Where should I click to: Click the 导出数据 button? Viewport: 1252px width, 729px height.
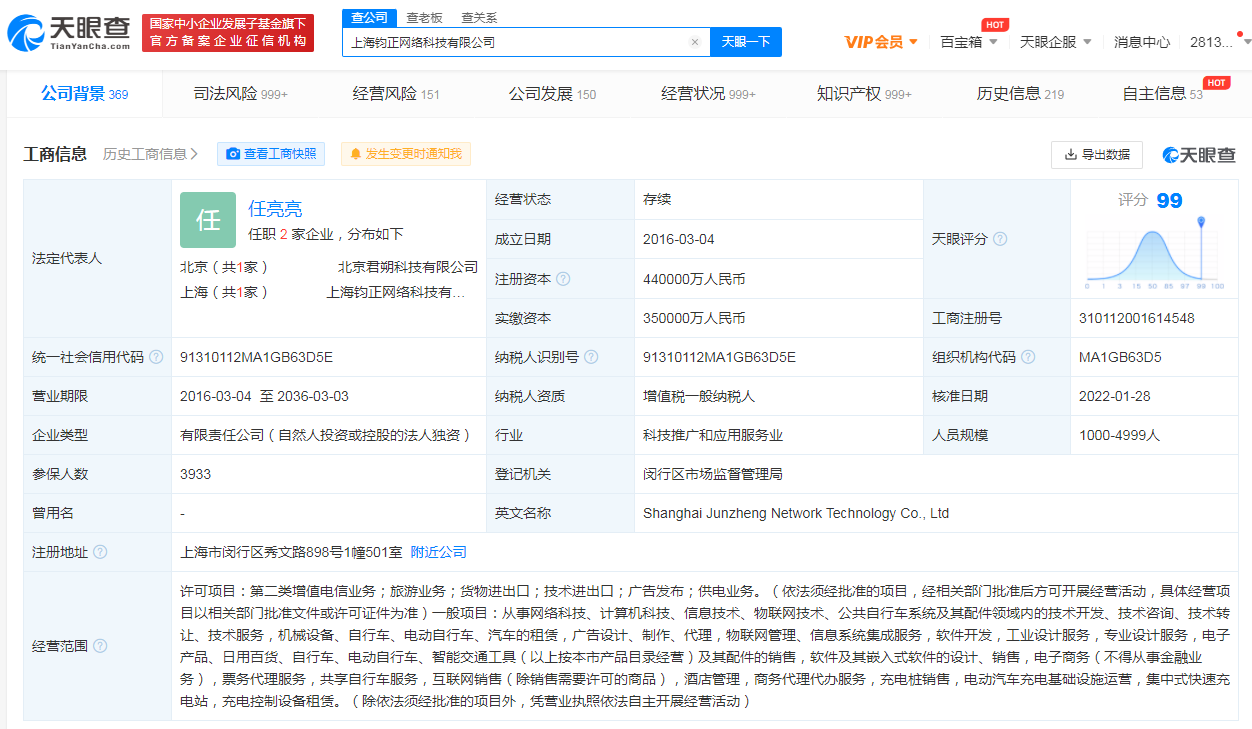tap(1097, 155)
